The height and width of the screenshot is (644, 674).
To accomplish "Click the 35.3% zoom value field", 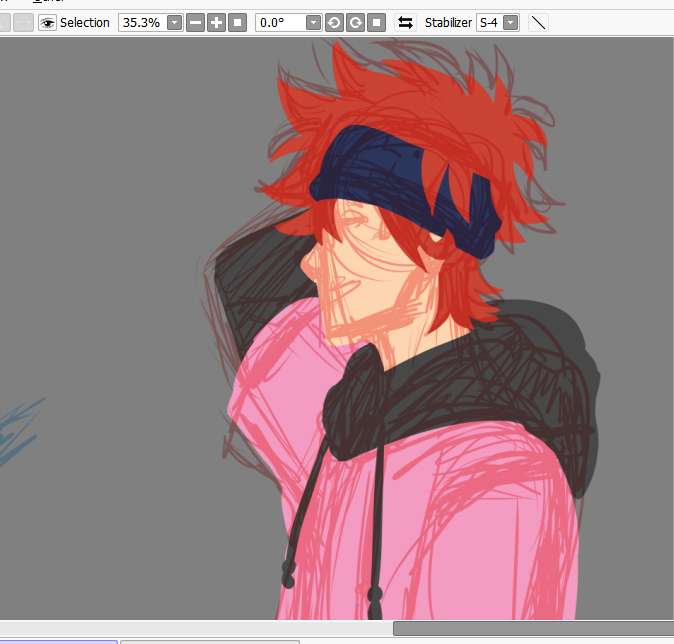I will [x=143, y=23].
